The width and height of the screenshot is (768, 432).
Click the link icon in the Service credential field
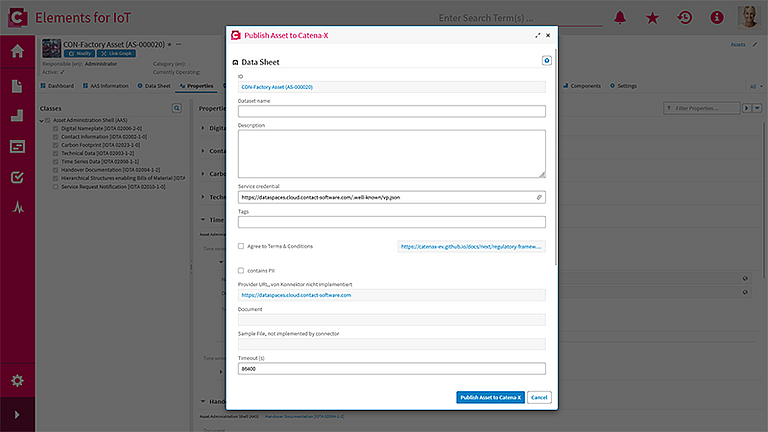tap(539, 197)
